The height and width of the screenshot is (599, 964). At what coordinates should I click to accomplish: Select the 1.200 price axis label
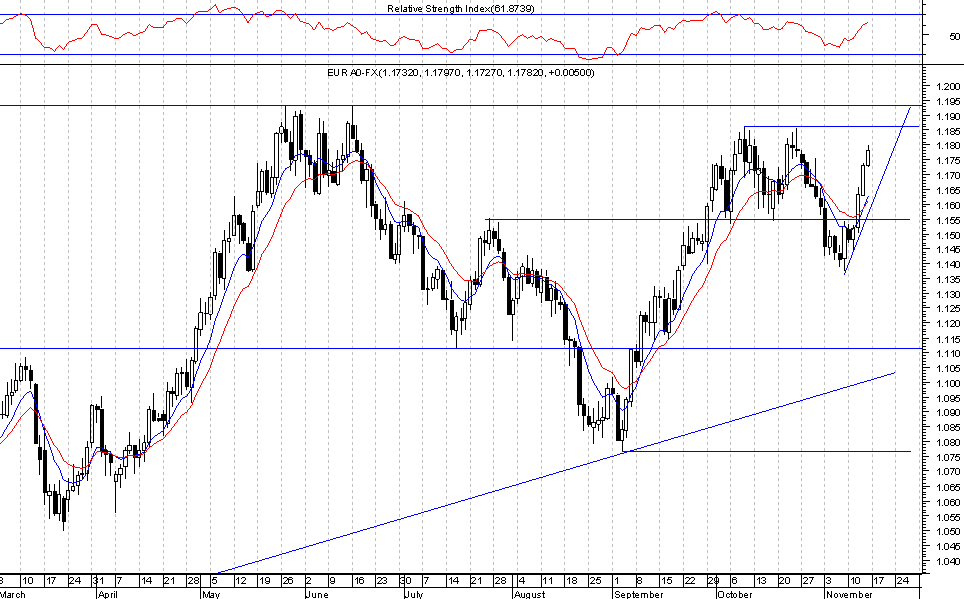click(x=948, y=87)
